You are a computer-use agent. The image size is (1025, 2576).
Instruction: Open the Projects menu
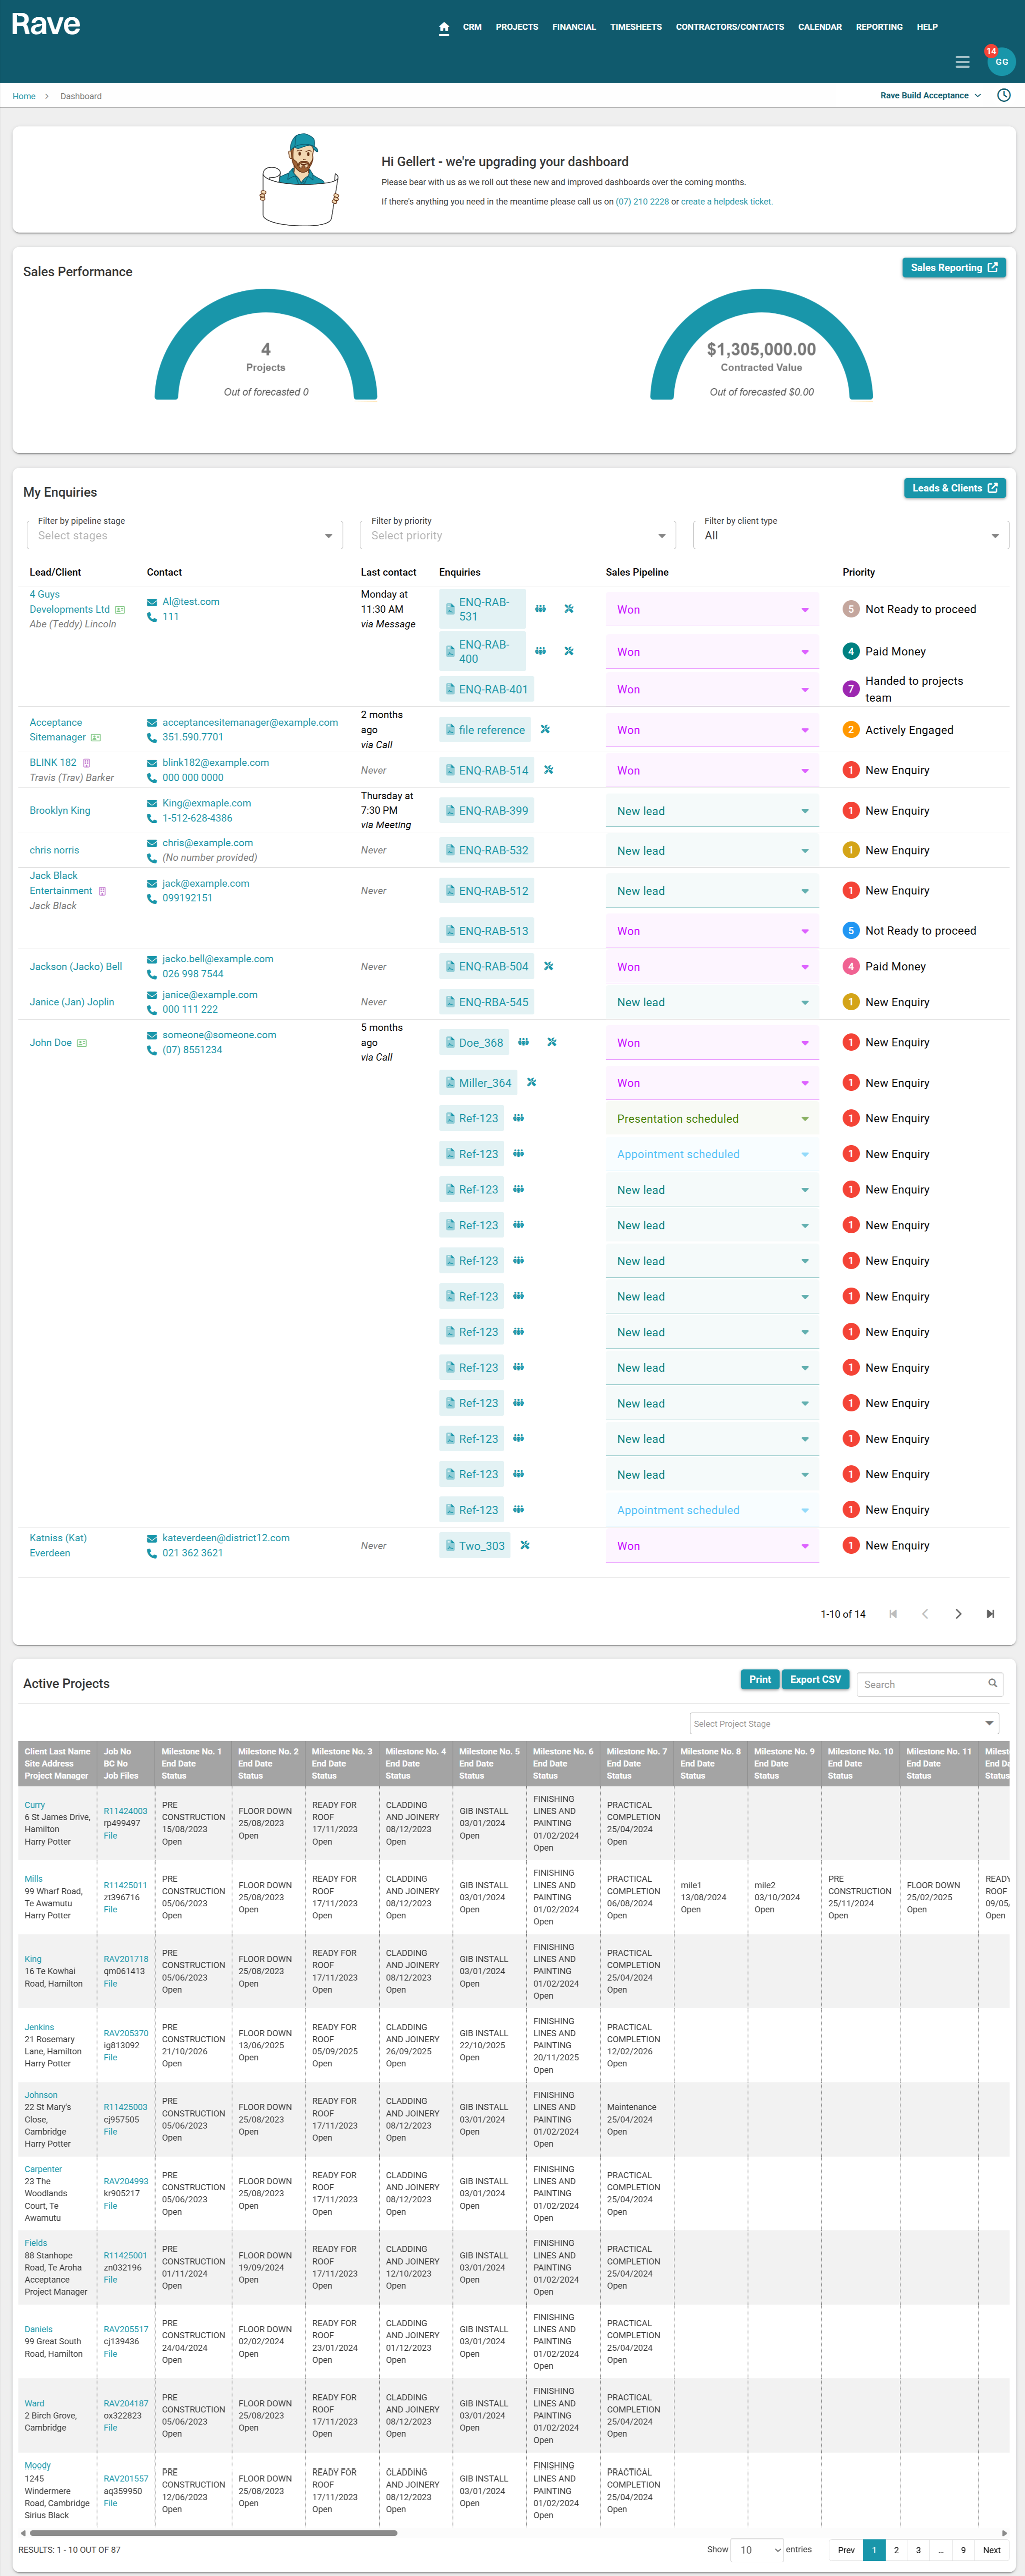[x=517, y=27]
